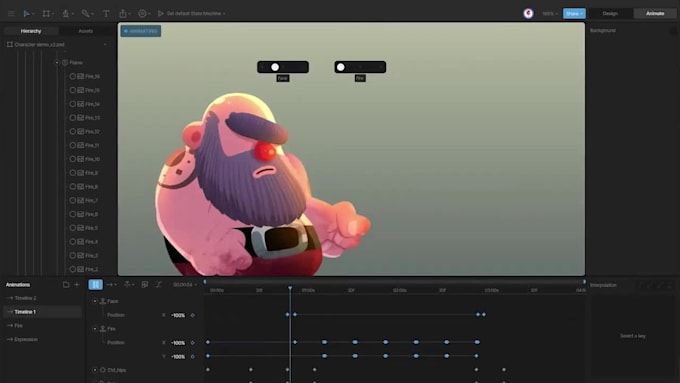Toggle circle next to Fire_14 layer
This screenshot has height=383, width=680.
click(72, 104)
